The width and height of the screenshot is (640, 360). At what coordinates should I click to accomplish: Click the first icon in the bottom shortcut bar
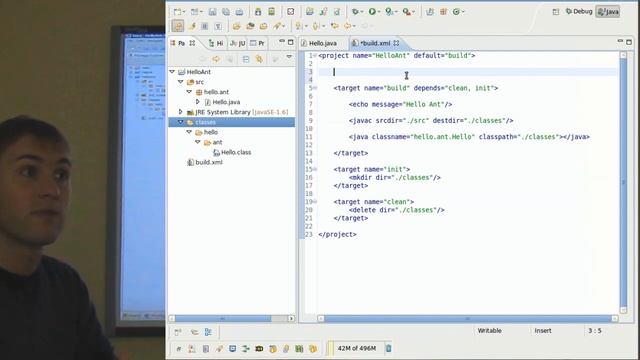(x=178, y=349)
